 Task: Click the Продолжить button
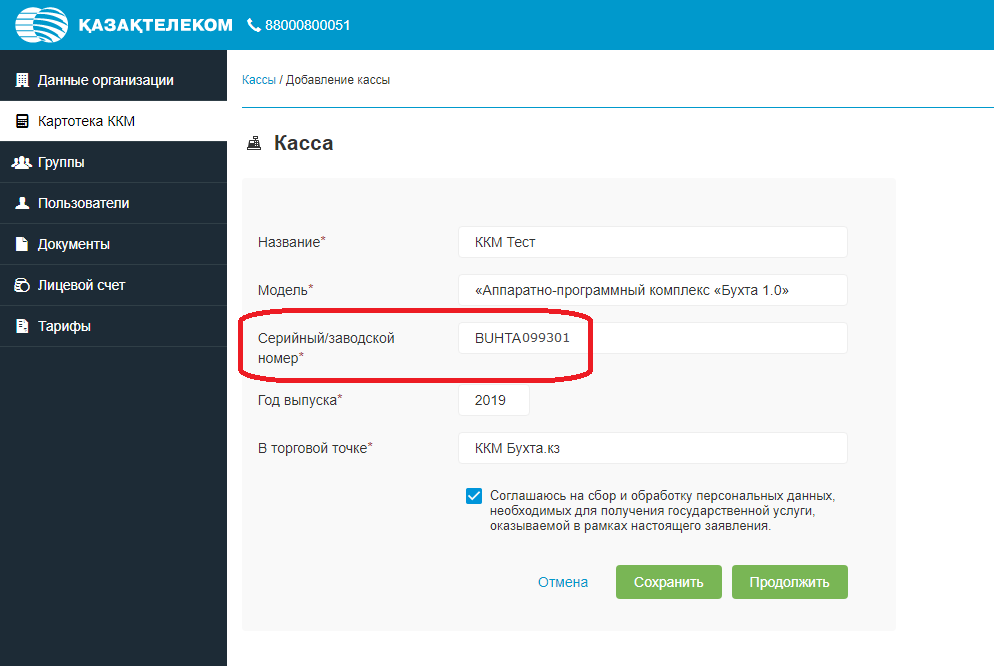[x=790, y=582]
